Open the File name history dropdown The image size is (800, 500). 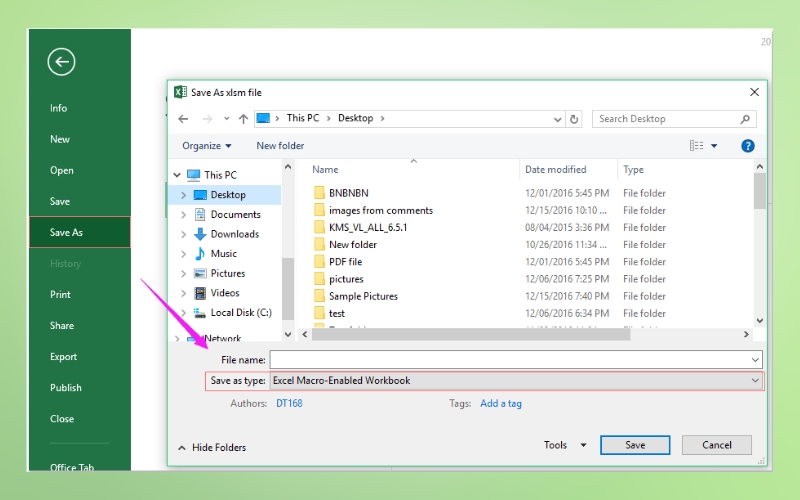(x=755, y=360)
